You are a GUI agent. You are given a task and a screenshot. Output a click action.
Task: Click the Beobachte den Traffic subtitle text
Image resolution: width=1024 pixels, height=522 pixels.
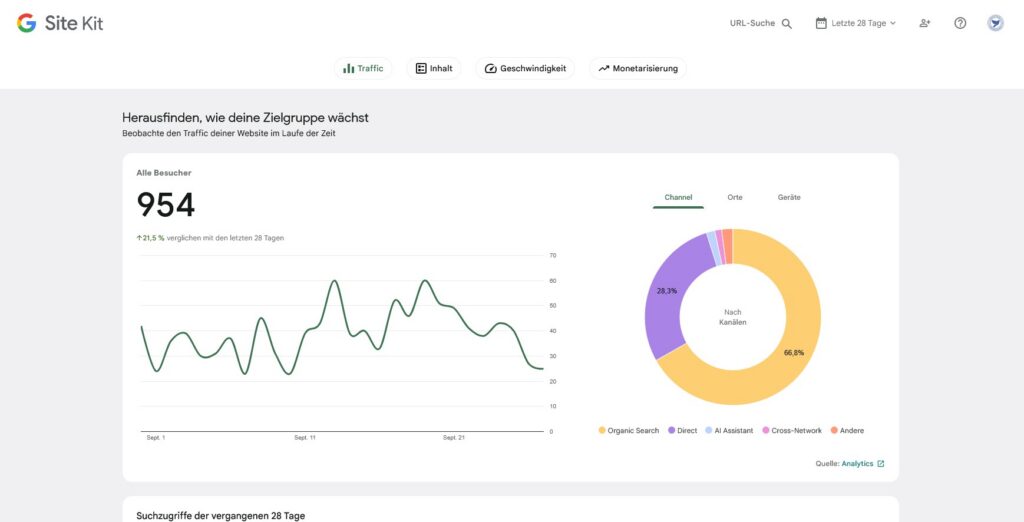click(229, 133)
